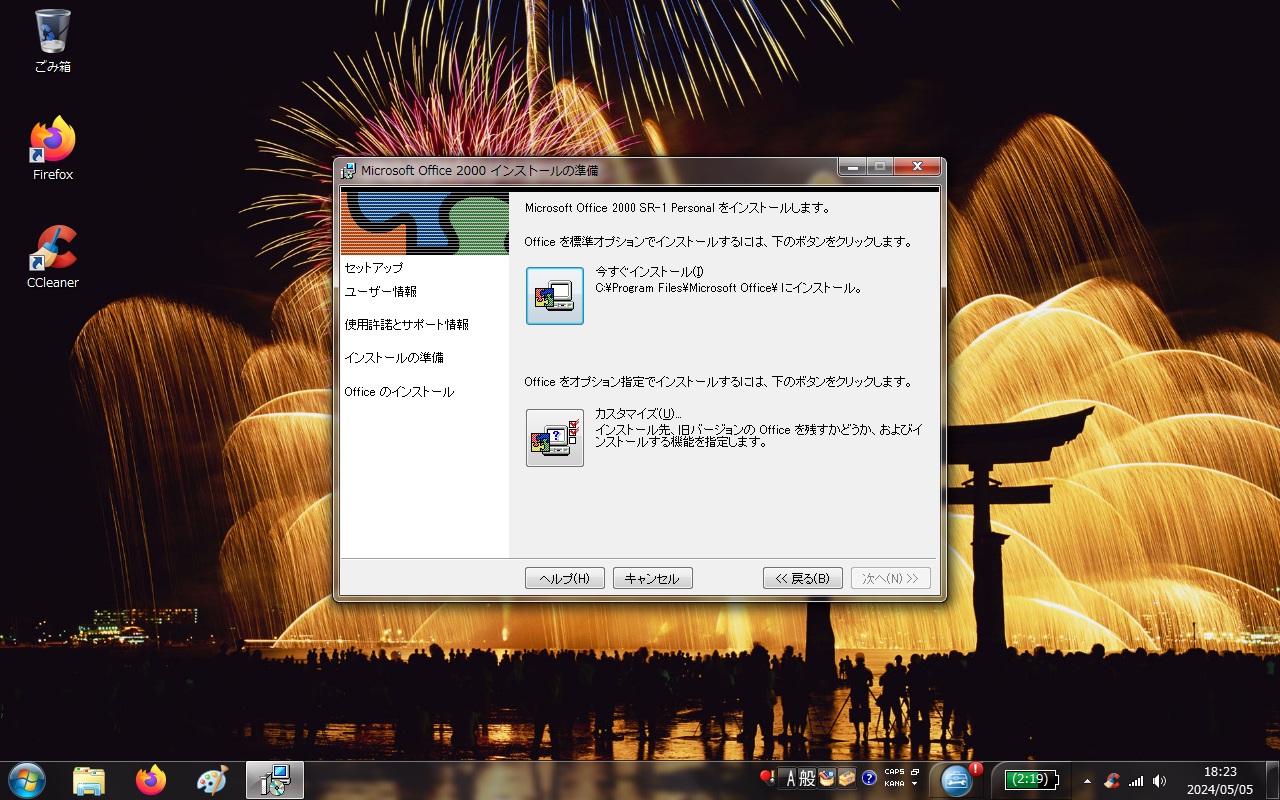Open the language bar options dropdown arrow
The image size is (1280, 800).
pyautogui.click(x=915, y=784)
